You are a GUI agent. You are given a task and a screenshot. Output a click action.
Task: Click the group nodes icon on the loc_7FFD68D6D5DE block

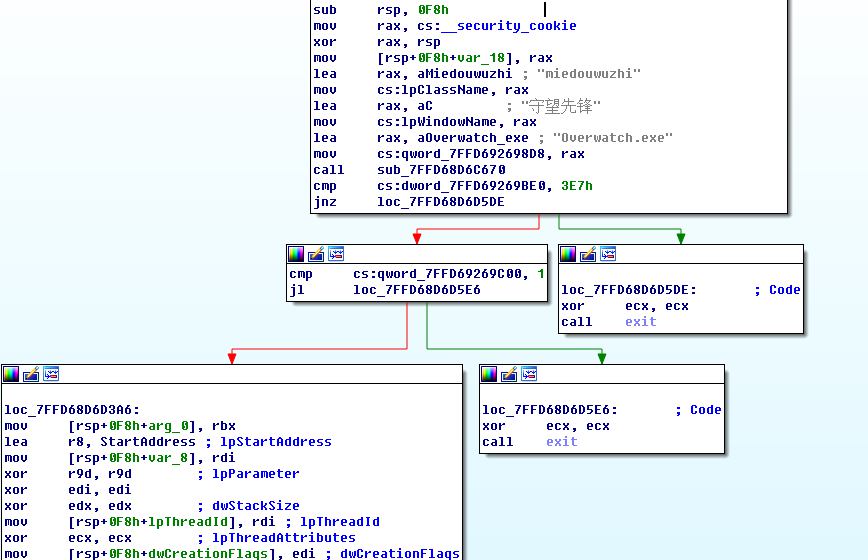click(608, 254)
